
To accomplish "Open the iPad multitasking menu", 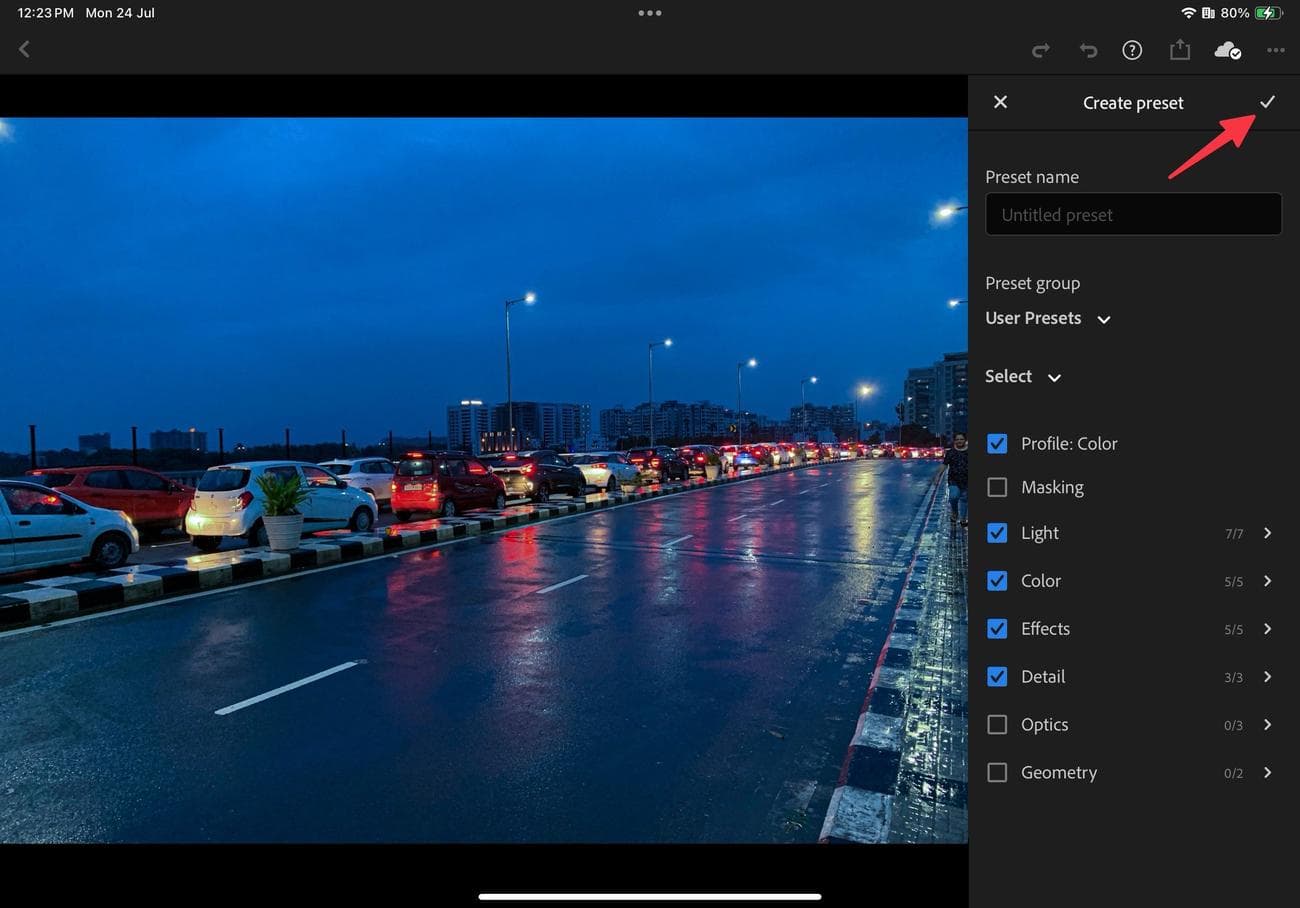I will 650,13.
